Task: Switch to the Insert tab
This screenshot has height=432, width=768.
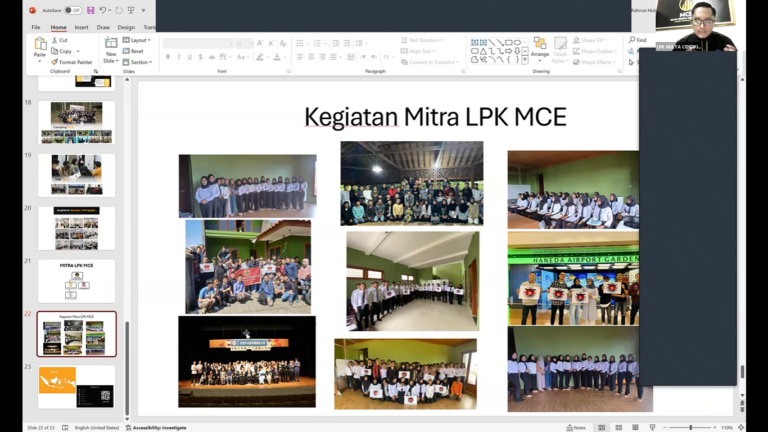Action: 81,27
